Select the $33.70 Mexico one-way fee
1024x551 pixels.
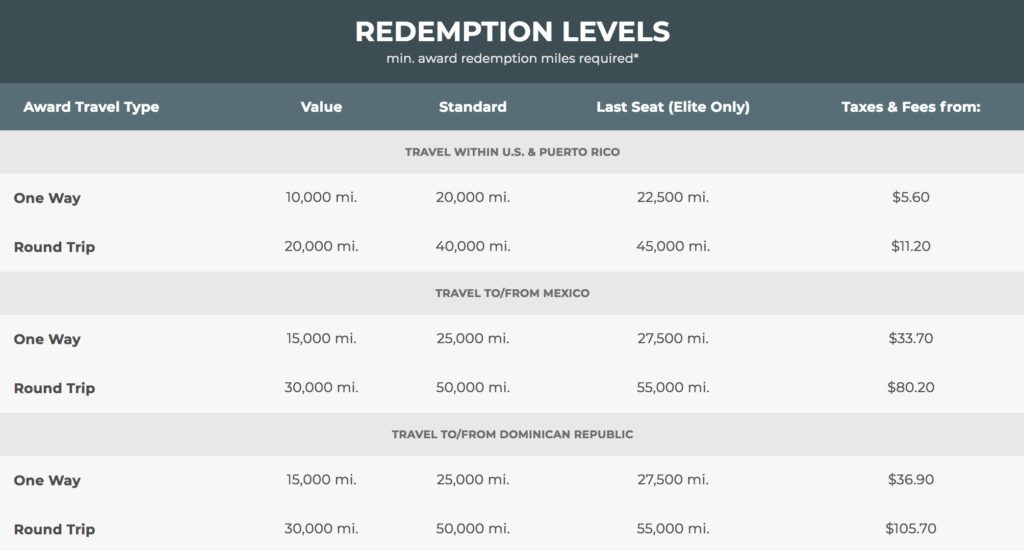click(x=910, y=338)
